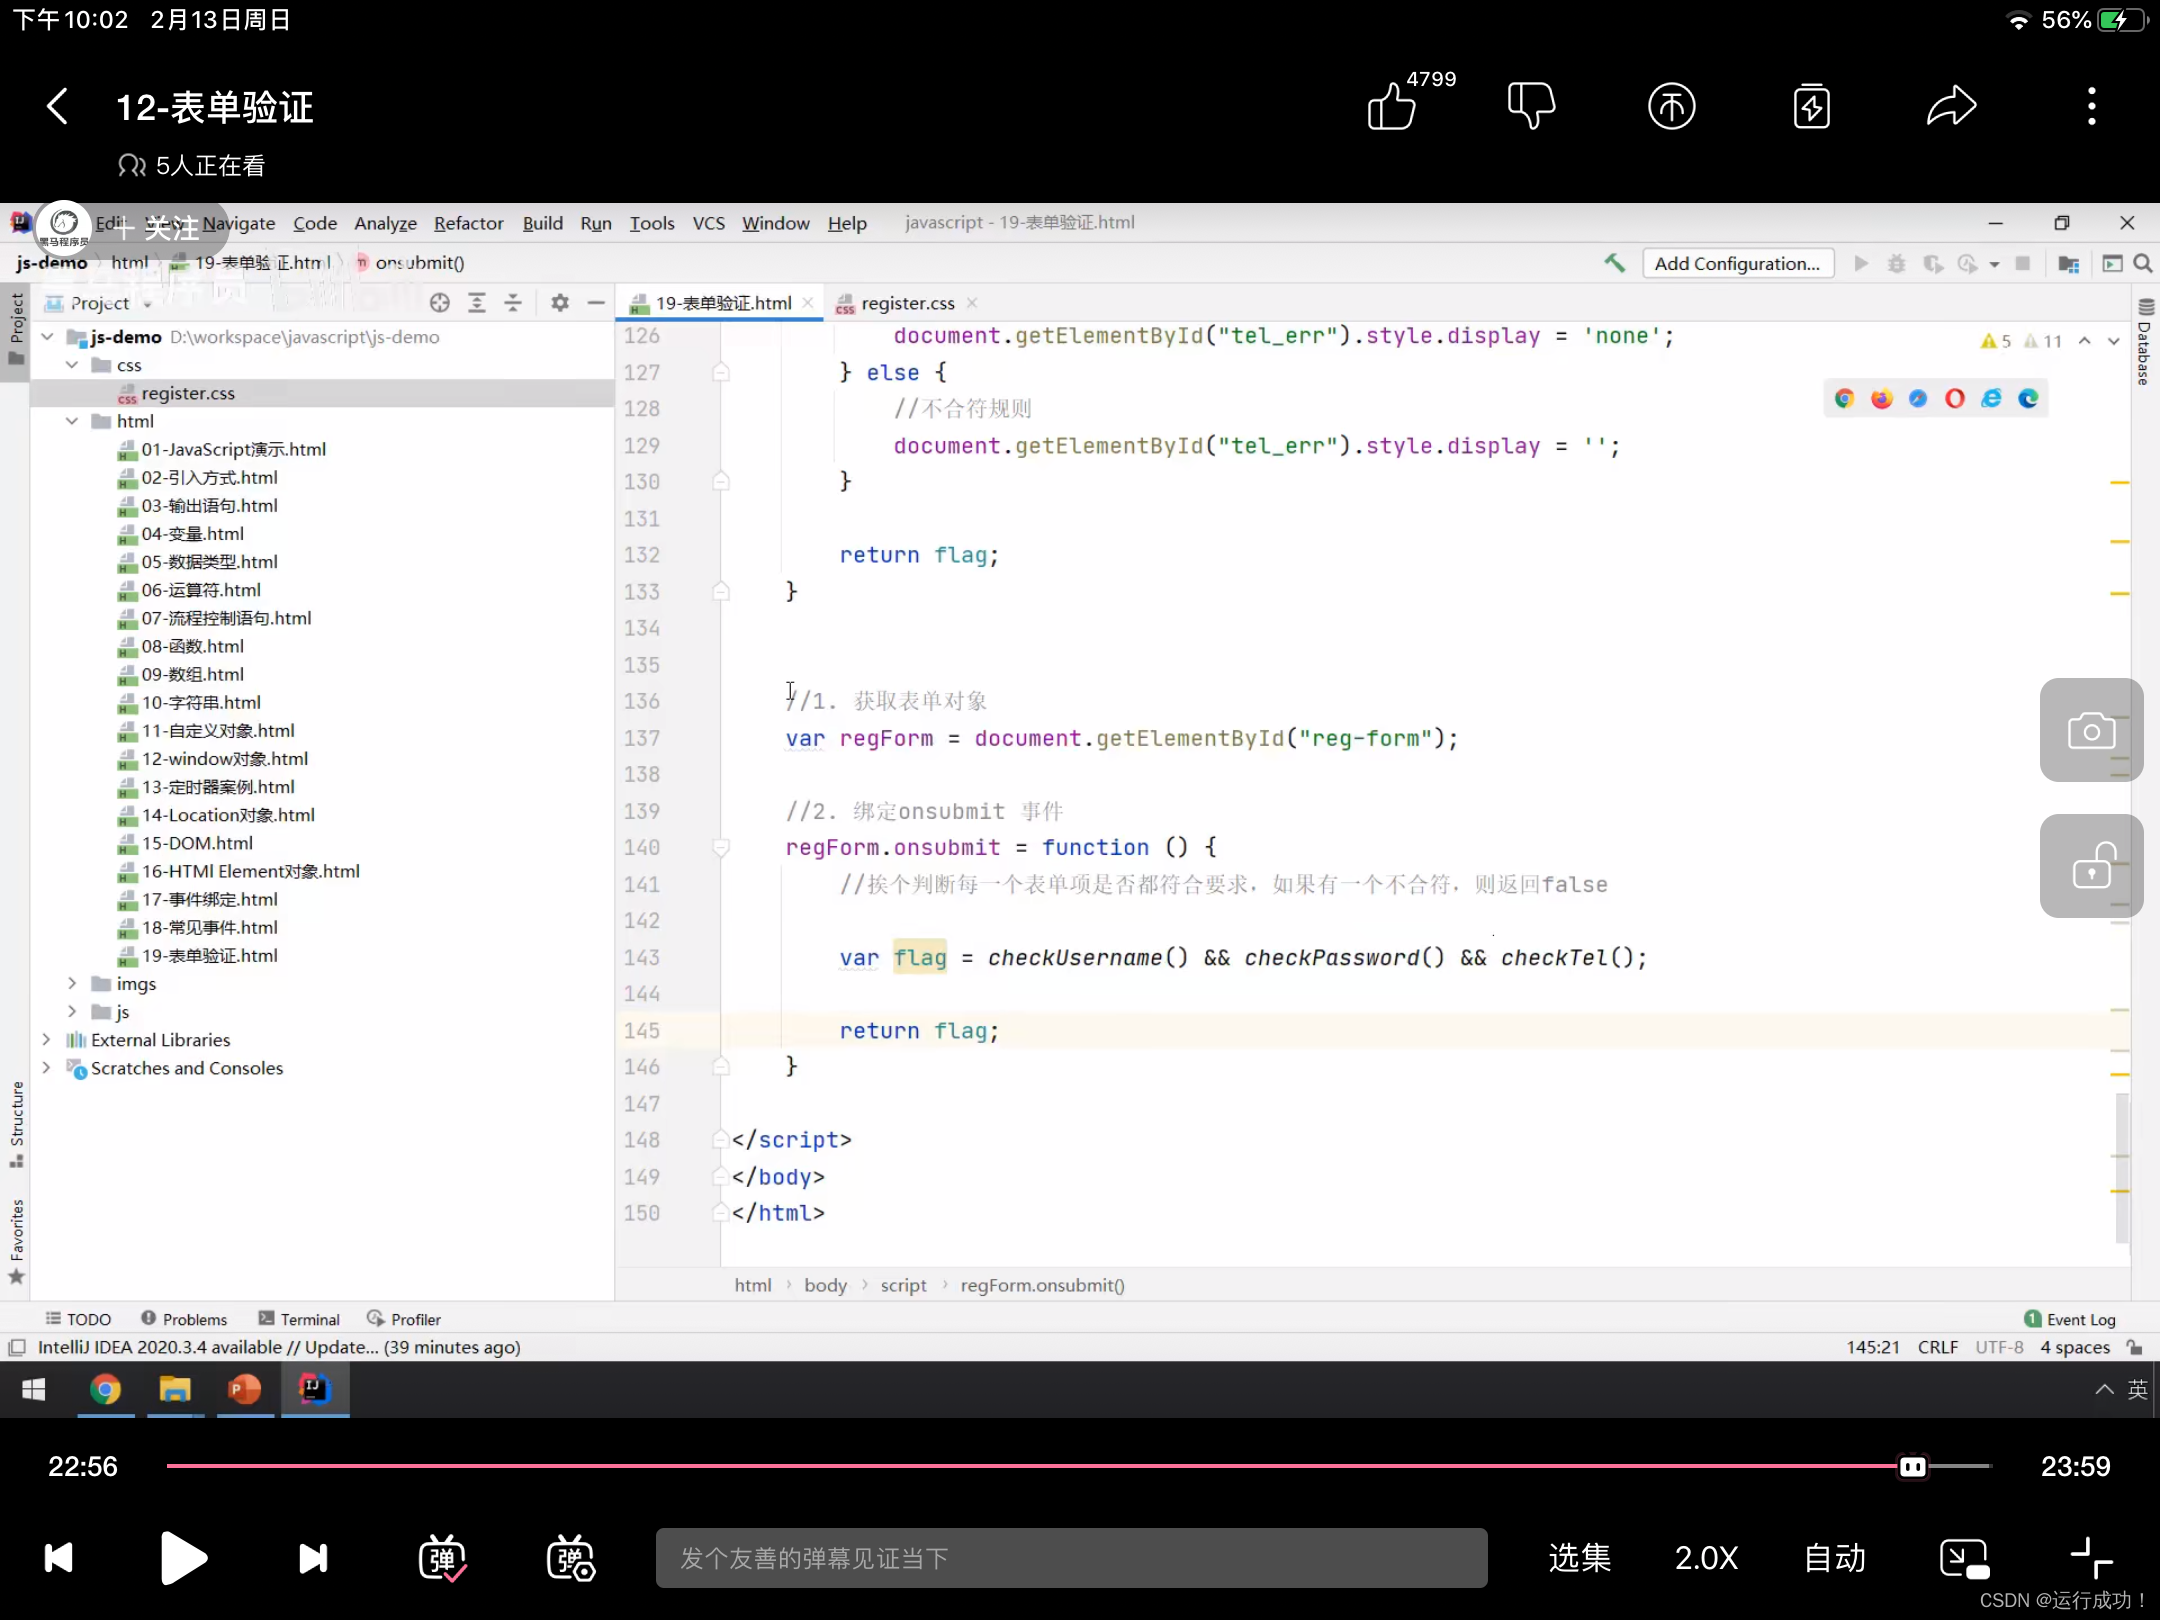Tap the coin donate icon
This screenshot has height=1620, width=2160.
(1671, 106)
